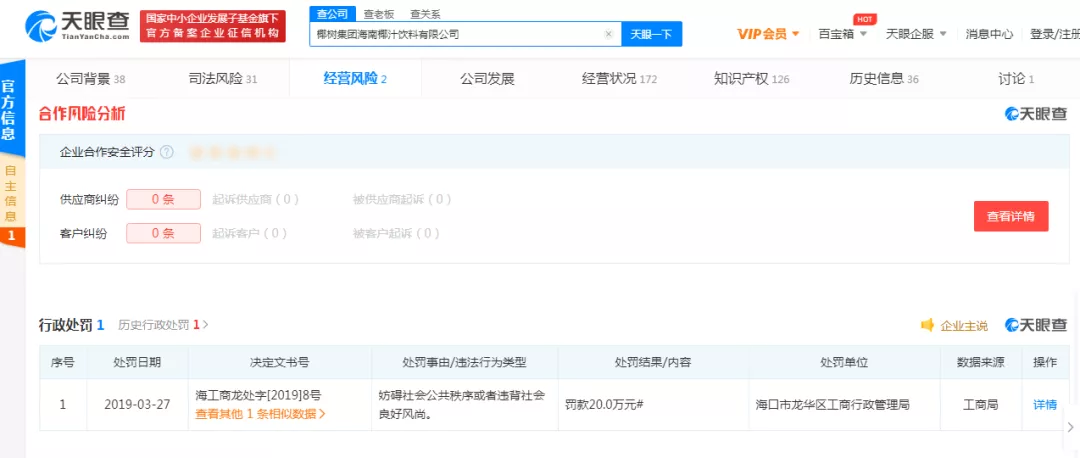
Task: Expand 查看其他 1 条相似数据 link
Action: point(260,414)
